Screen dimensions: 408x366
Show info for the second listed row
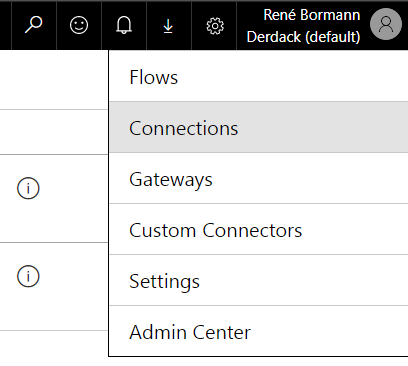(x=28, y=276)
